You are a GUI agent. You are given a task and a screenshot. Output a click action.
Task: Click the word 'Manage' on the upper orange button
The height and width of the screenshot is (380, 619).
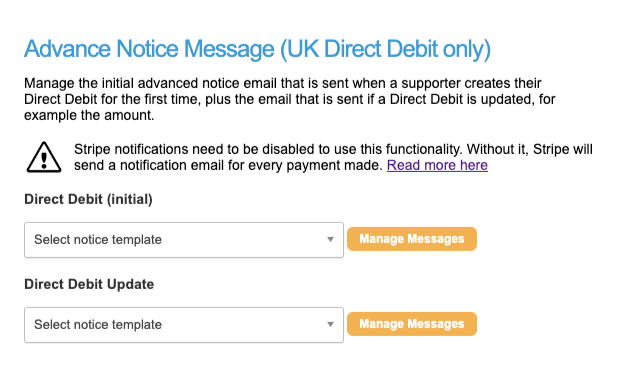(x=381, y=239)
